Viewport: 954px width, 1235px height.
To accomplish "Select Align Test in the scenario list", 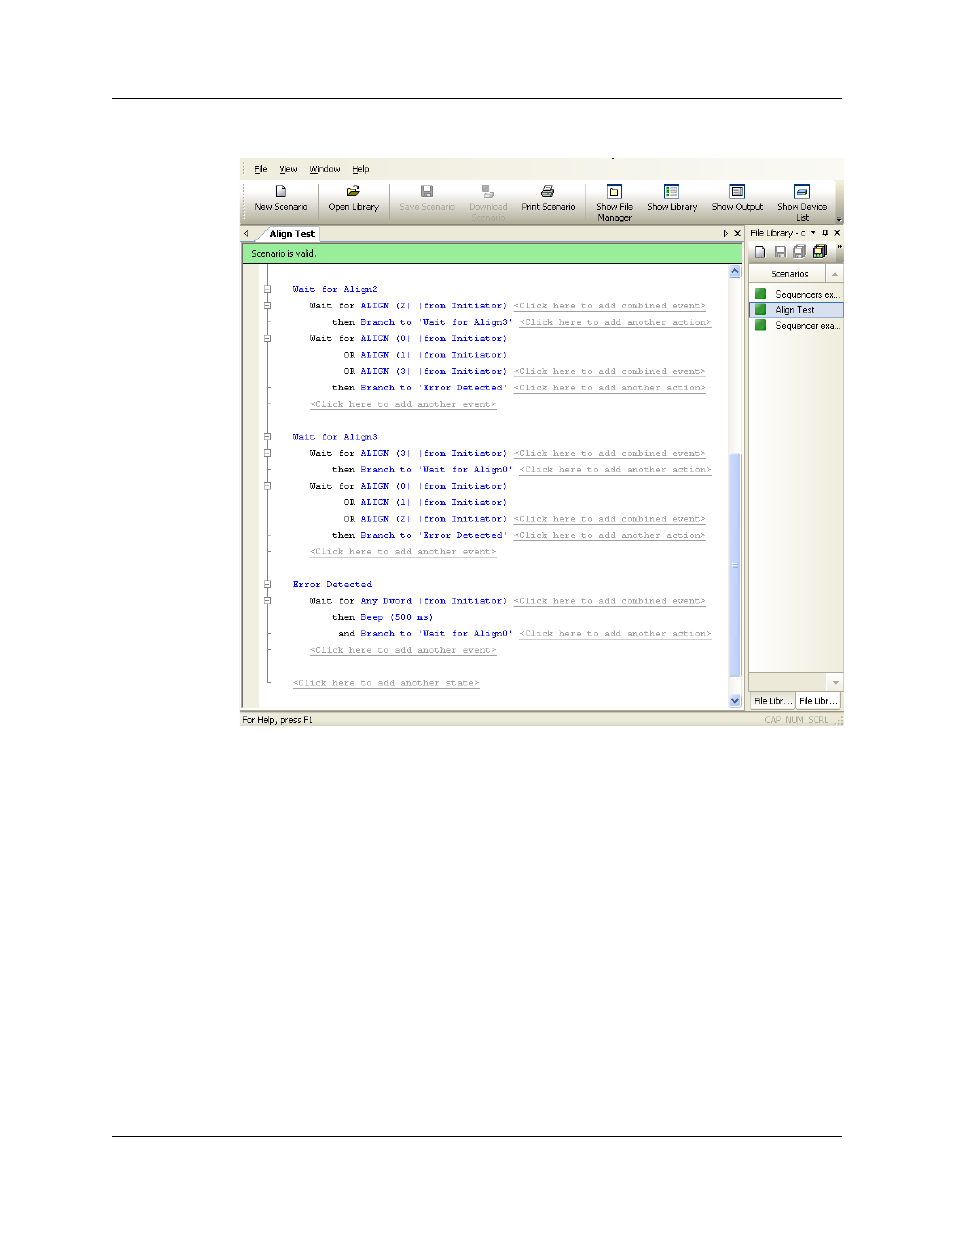I will [x=795, y=310].
